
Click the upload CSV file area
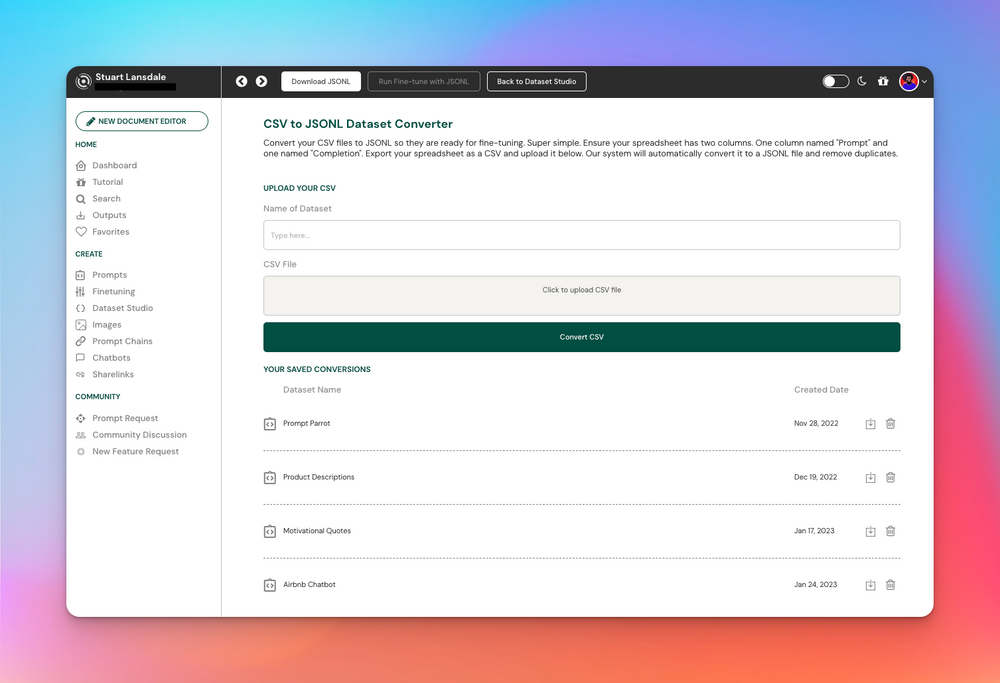tap(582, 296)
